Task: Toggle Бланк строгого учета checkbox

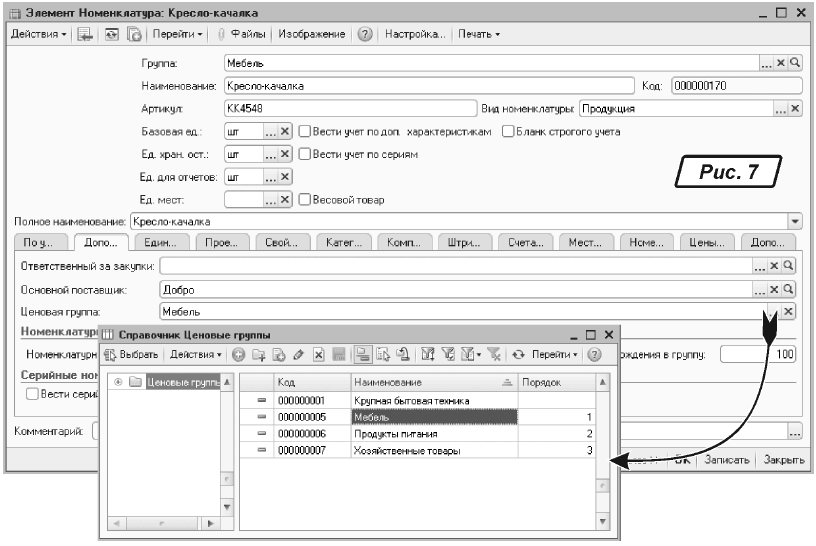Action: click(508, 131)
